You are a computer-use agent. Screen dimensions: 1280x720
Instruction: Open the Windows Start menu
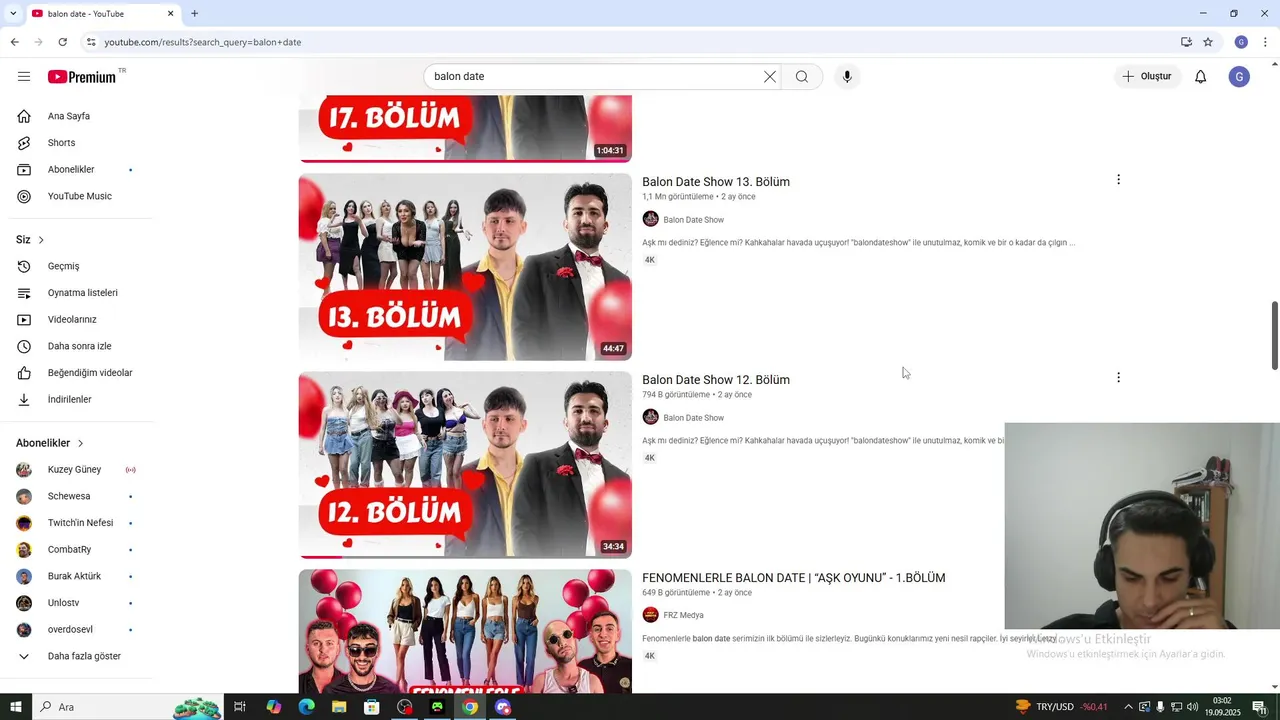(16, 707)
